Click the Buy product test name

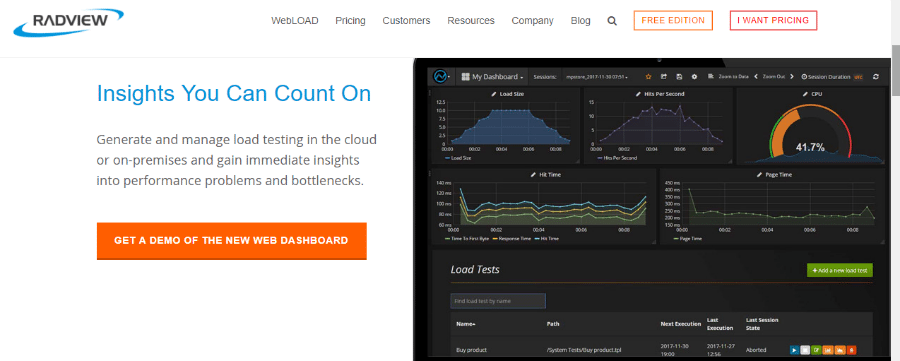coord(471,350)
